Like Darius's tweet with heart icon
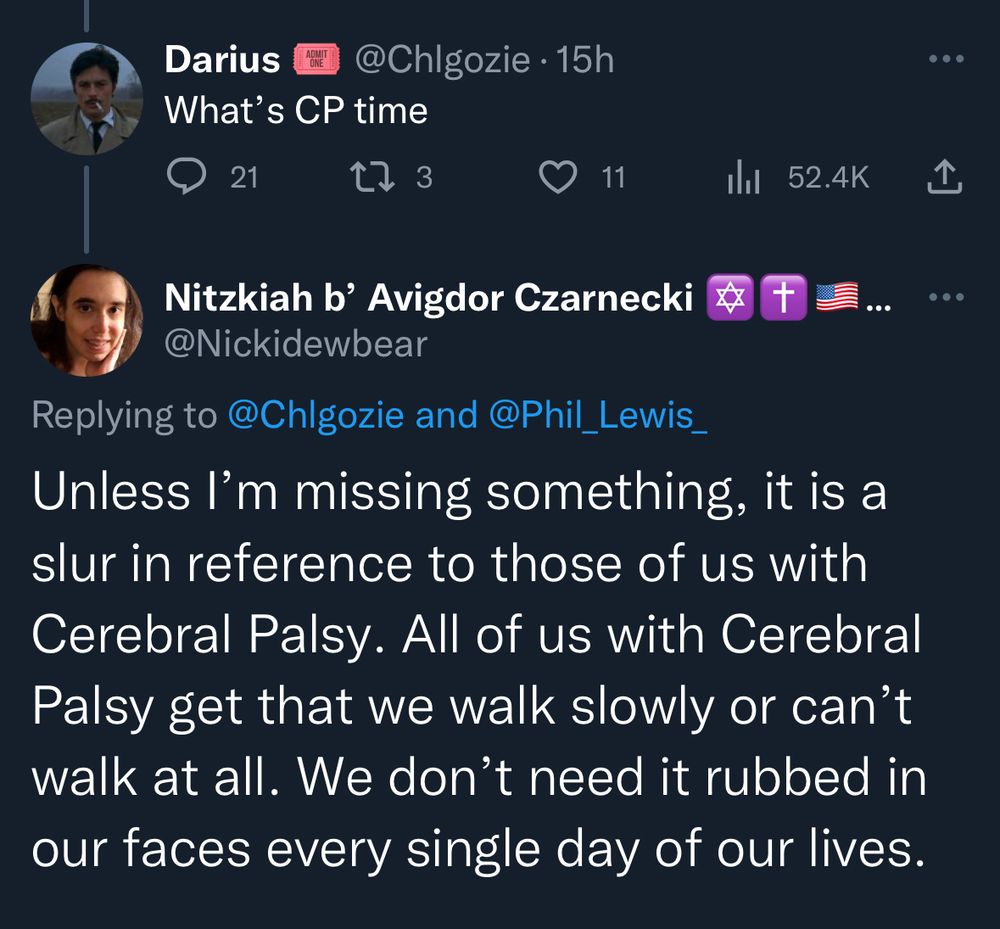 (558, 177)
